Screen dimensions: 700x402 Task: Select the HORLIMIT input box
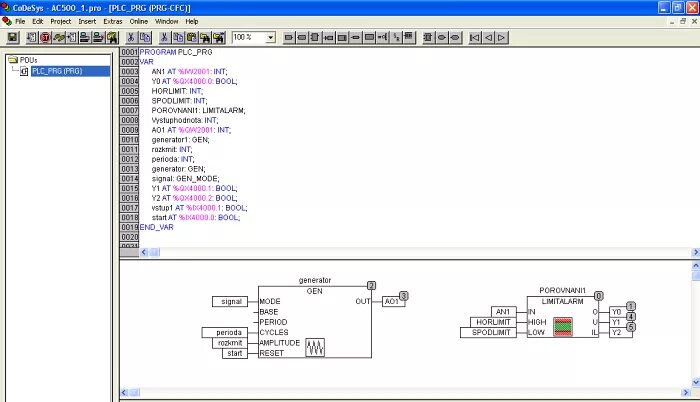point(493,322)
